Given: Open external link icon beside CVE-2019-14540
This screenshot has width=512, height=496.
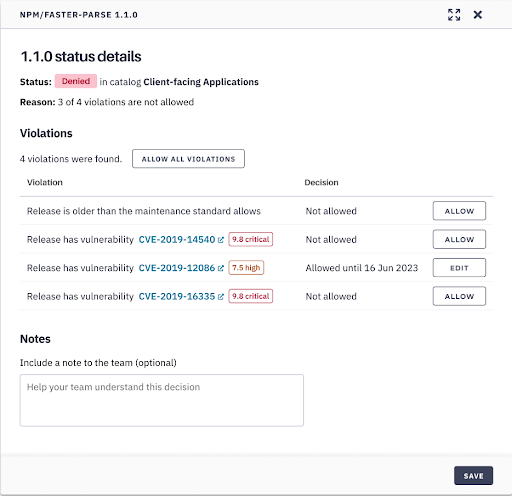Looking at the screenshot, I should click(x=221, y=240).
